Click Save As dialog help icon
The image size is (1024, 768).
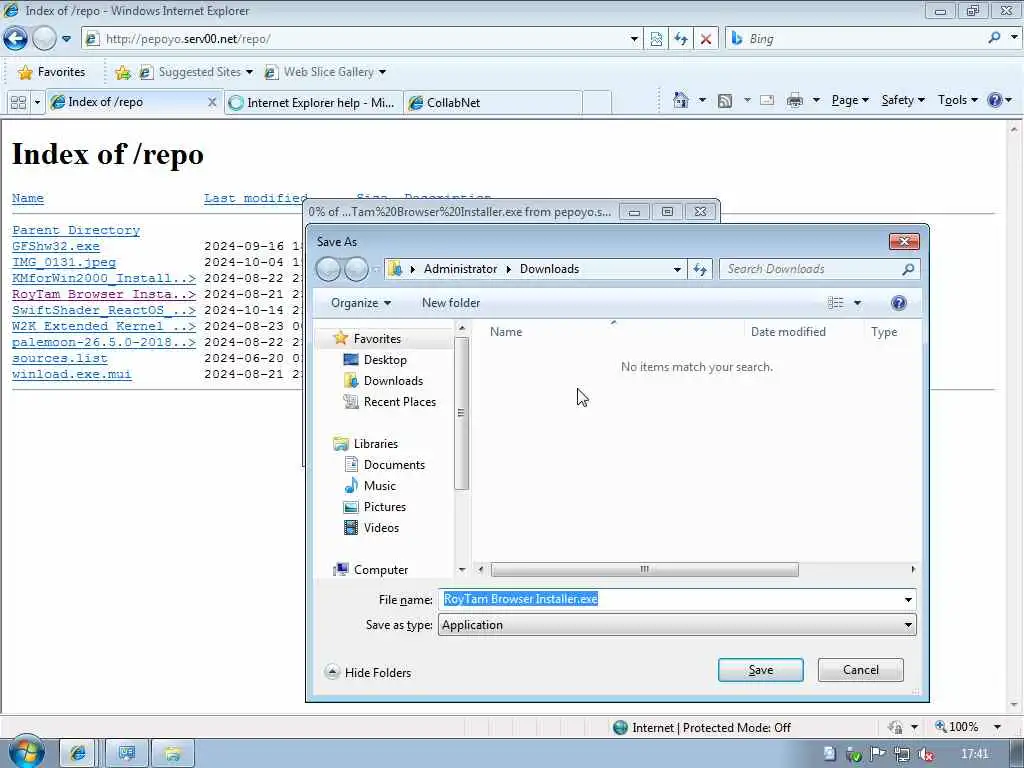[899, 303]
